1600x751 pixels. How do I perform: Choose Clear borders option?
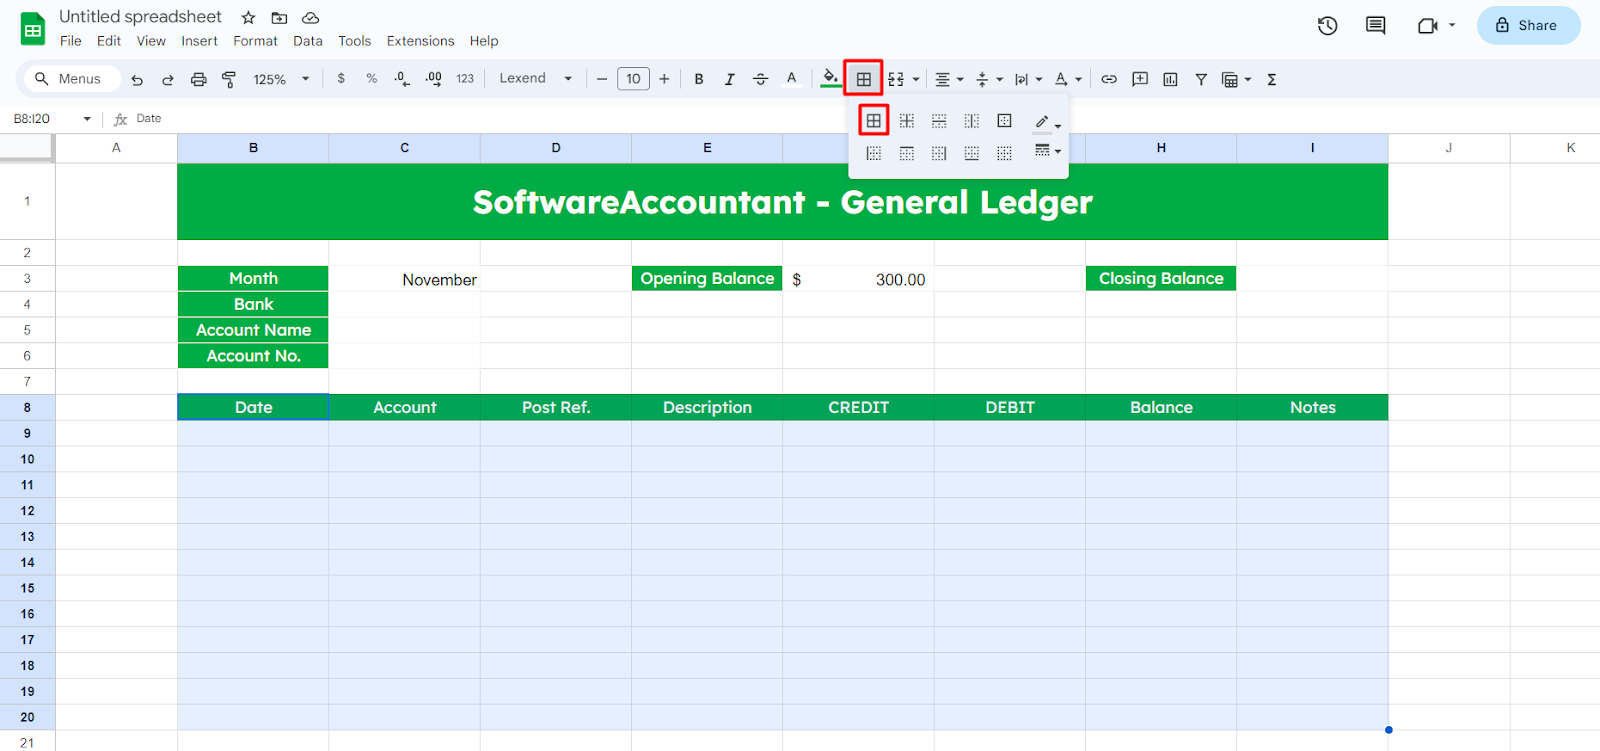click(1005, 153)
